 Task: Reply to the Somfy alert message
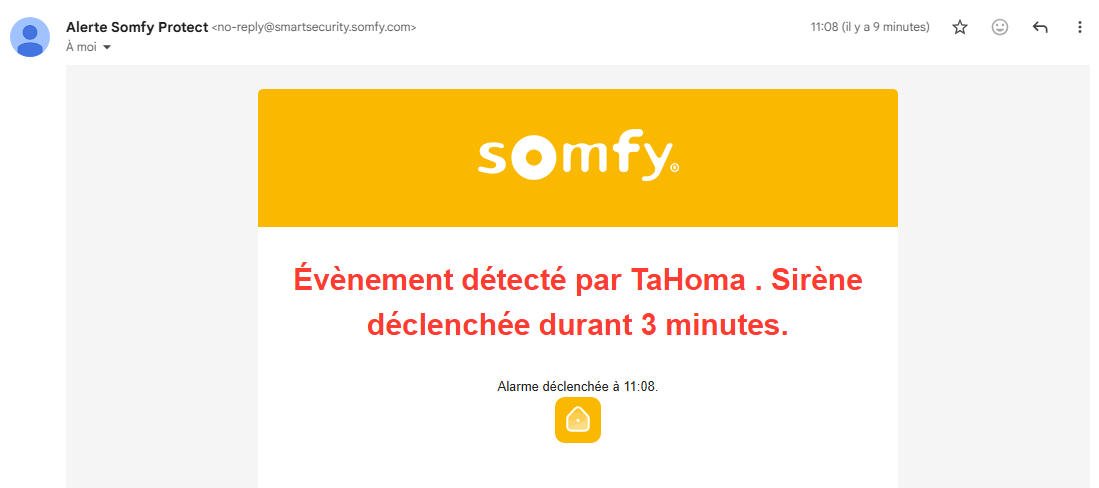[1040, 28]
